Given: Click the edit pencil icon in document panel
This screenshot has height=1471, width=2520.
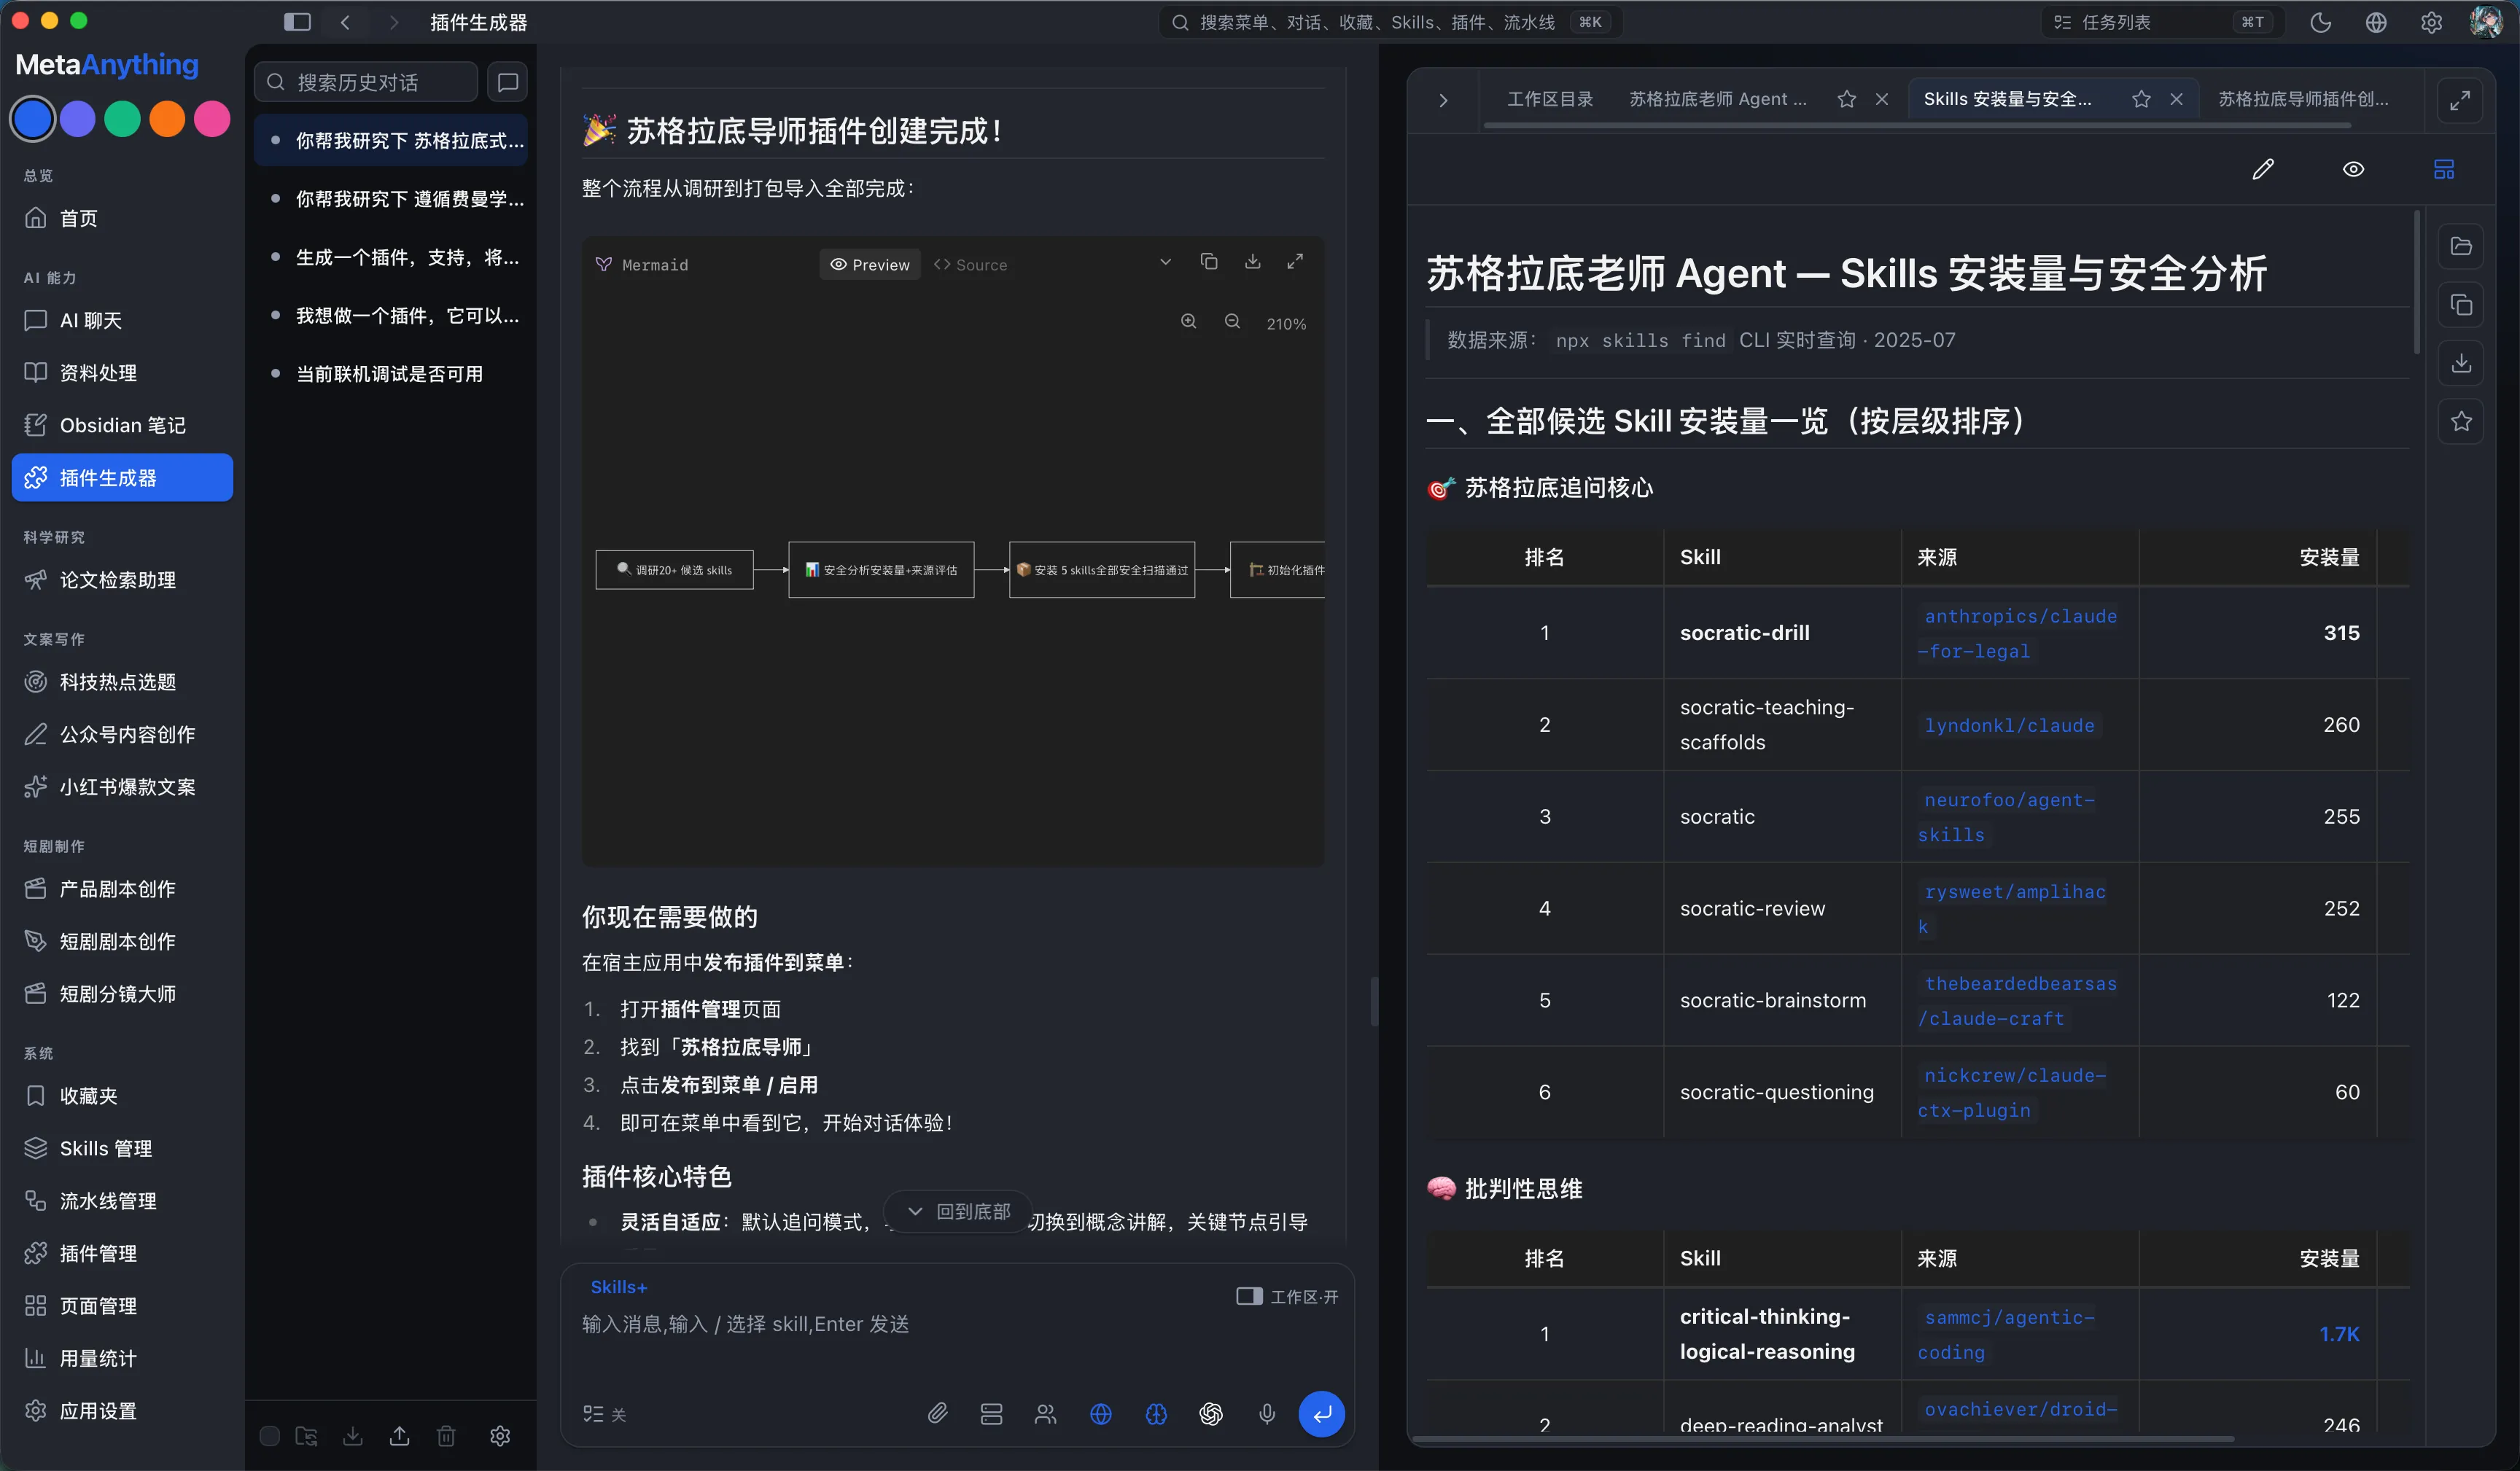Looking at the screenshot, I should pos(2263,169).
